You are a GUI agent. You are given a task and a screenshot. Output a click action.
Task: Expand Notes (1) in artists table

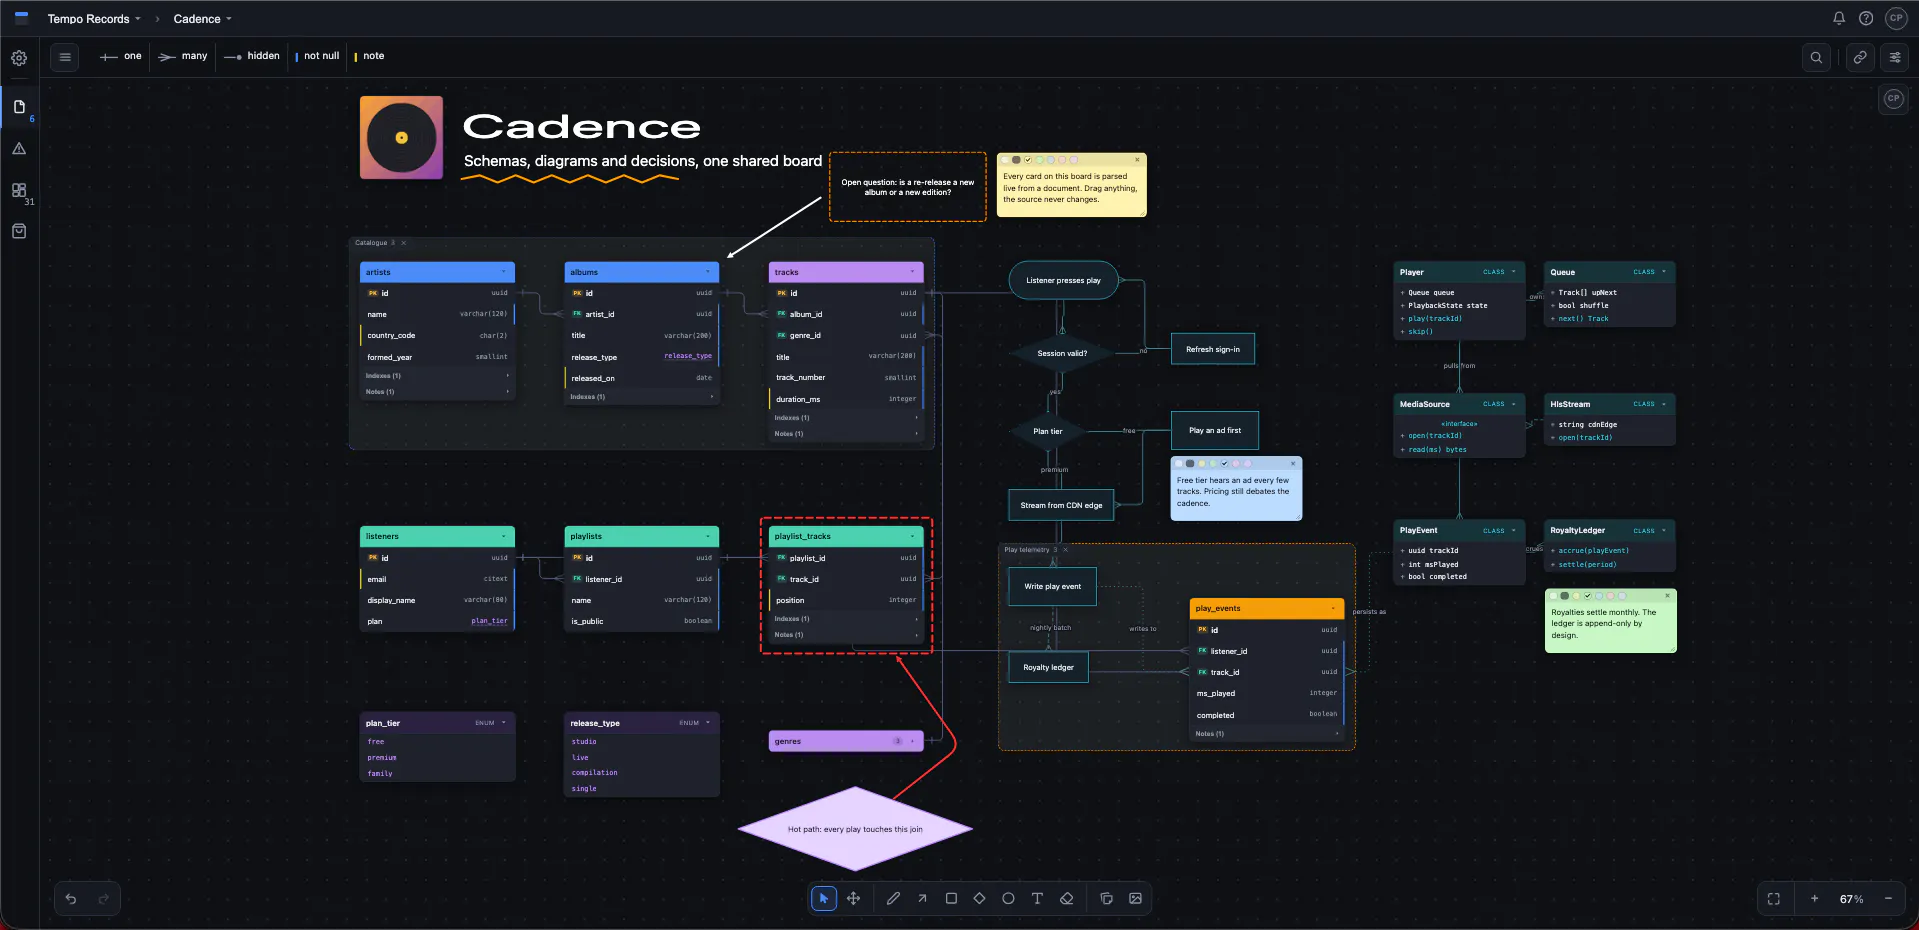[x=437, y=392]
